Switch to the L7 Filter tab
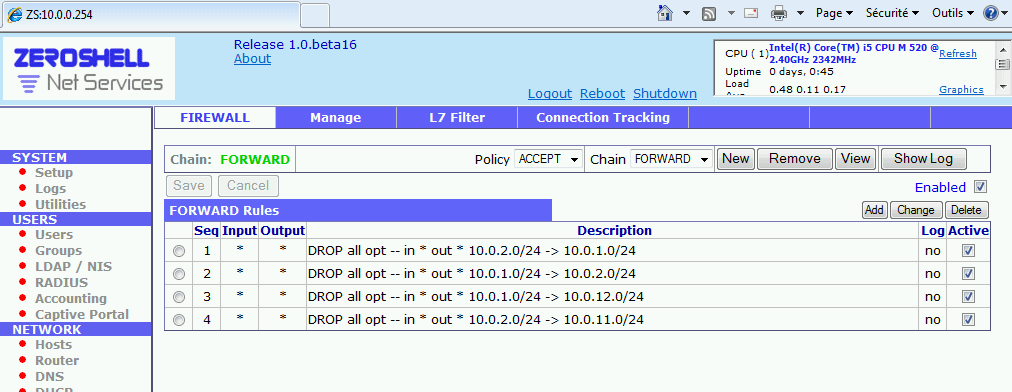Image resolution: width=1012 pixels, height=392 pixels. click(457, 118)
